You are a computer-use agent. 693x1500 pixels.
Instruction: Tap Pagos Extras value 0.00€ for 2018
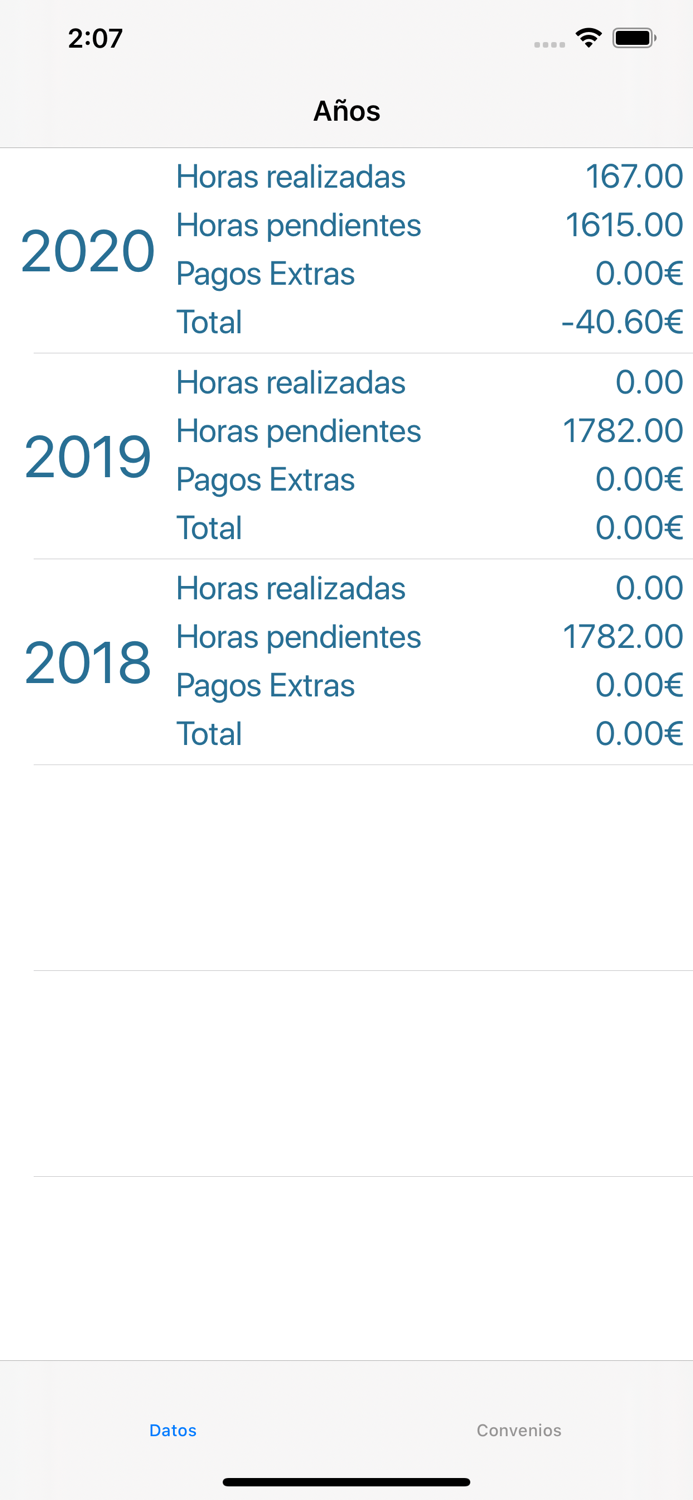point(639,686)
